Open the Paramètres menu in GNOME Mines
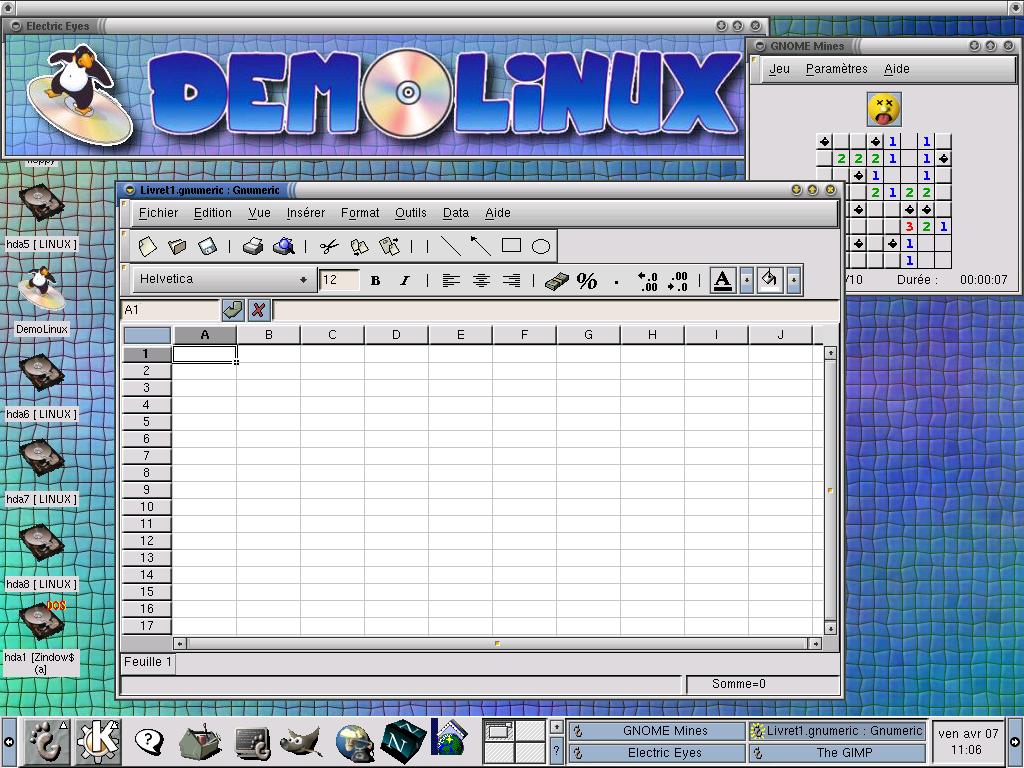 coord(837,69)
